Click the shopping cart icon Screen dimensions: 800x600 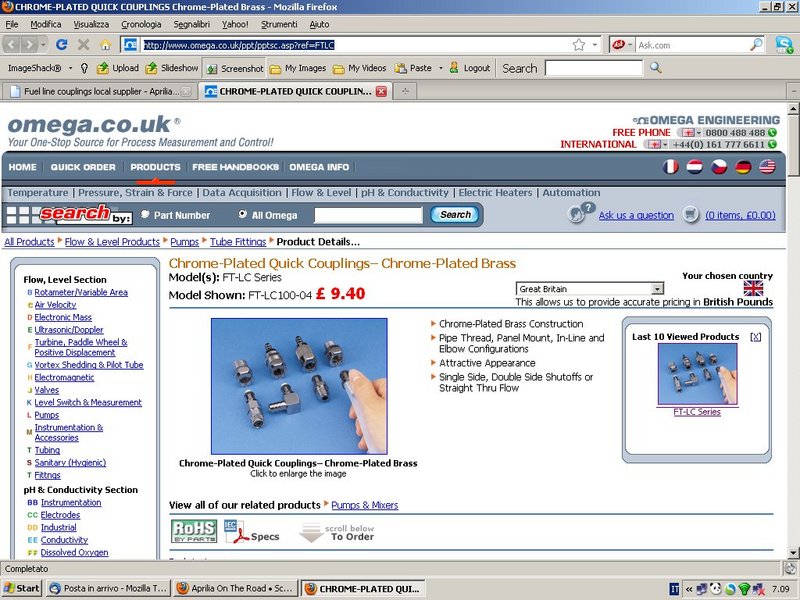coord(691,214)
